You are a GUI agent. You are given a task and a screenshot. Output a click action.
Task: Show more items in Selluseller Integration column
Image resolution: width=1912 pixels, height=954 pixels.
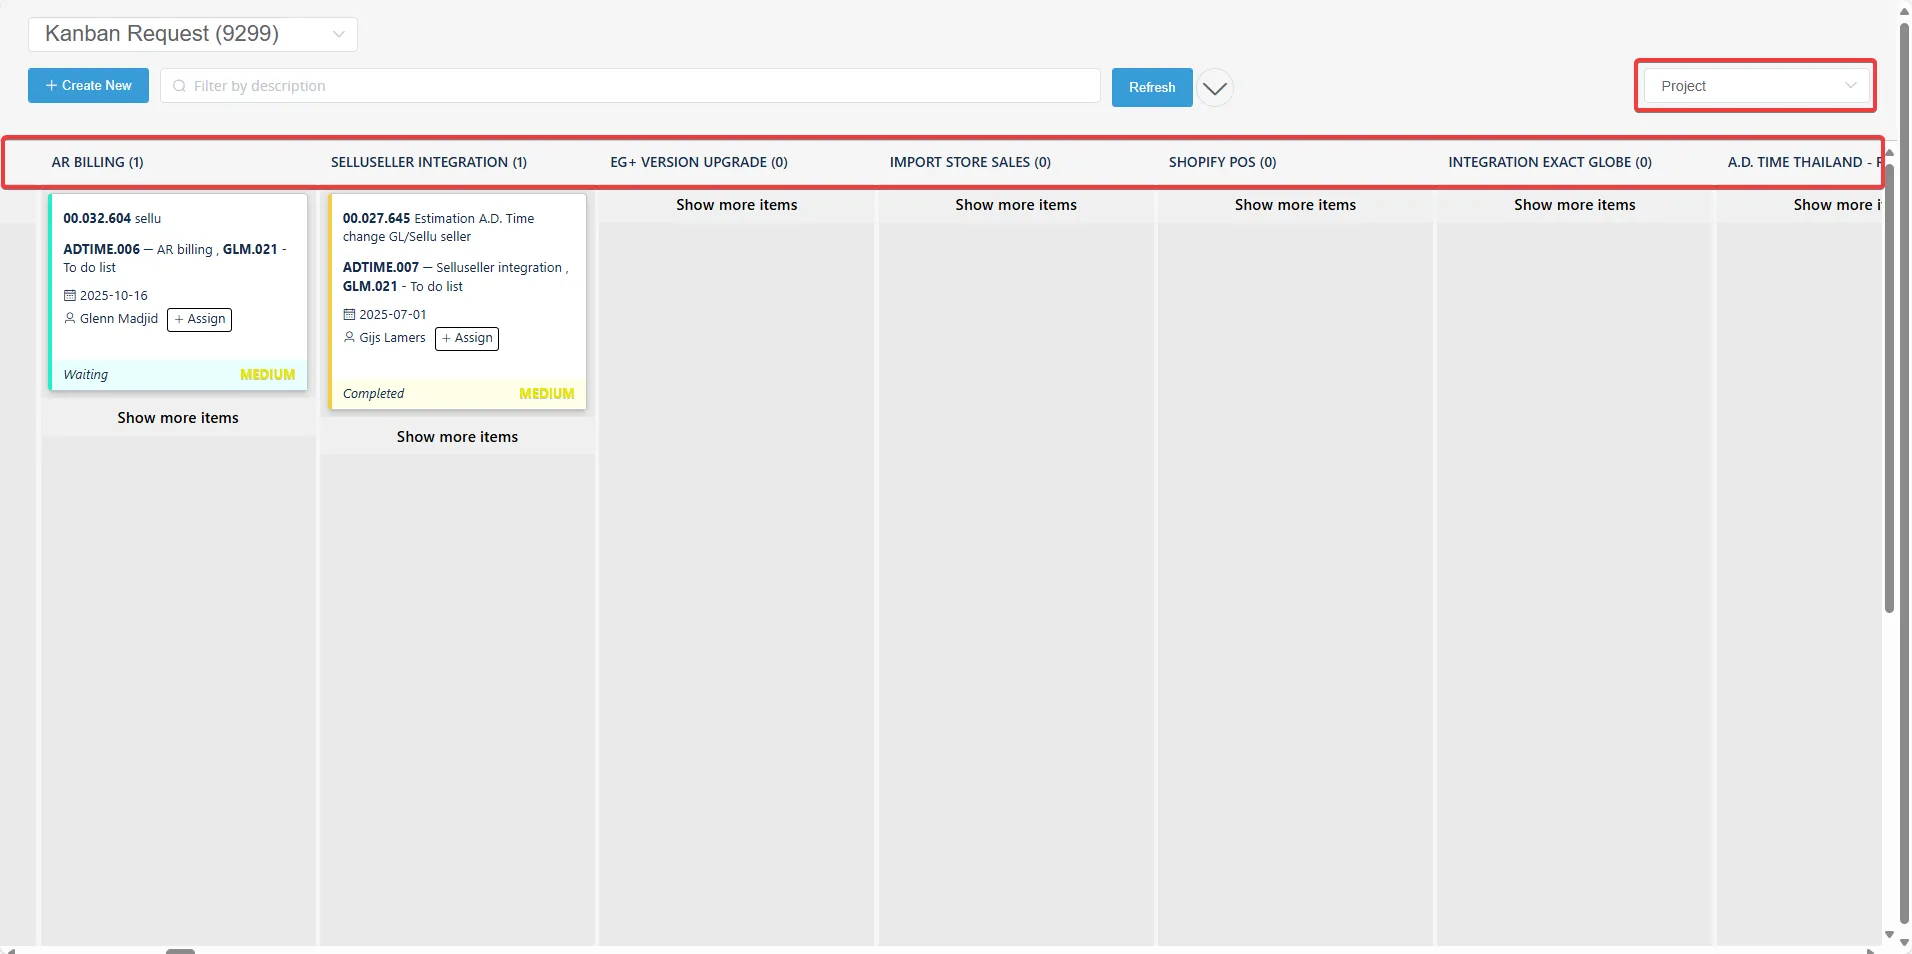pyautogui.click(x=457, y=437)
